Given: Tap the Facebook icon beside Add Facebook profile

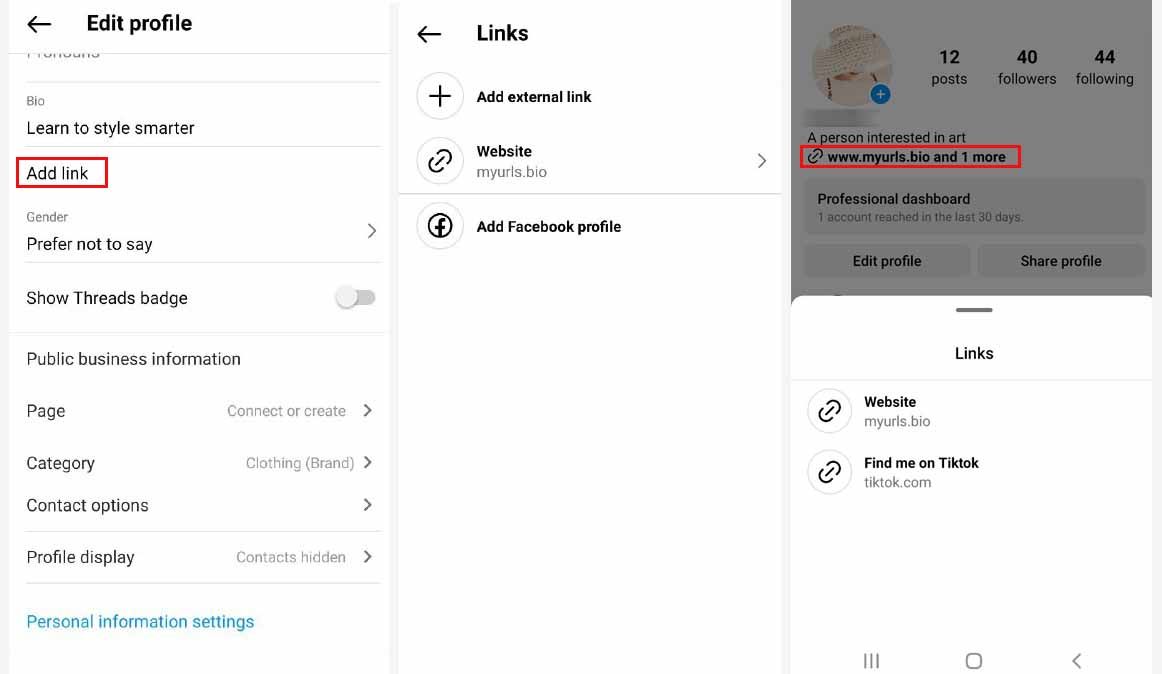Looking at the screenshot, I should (x=440, y=226).
